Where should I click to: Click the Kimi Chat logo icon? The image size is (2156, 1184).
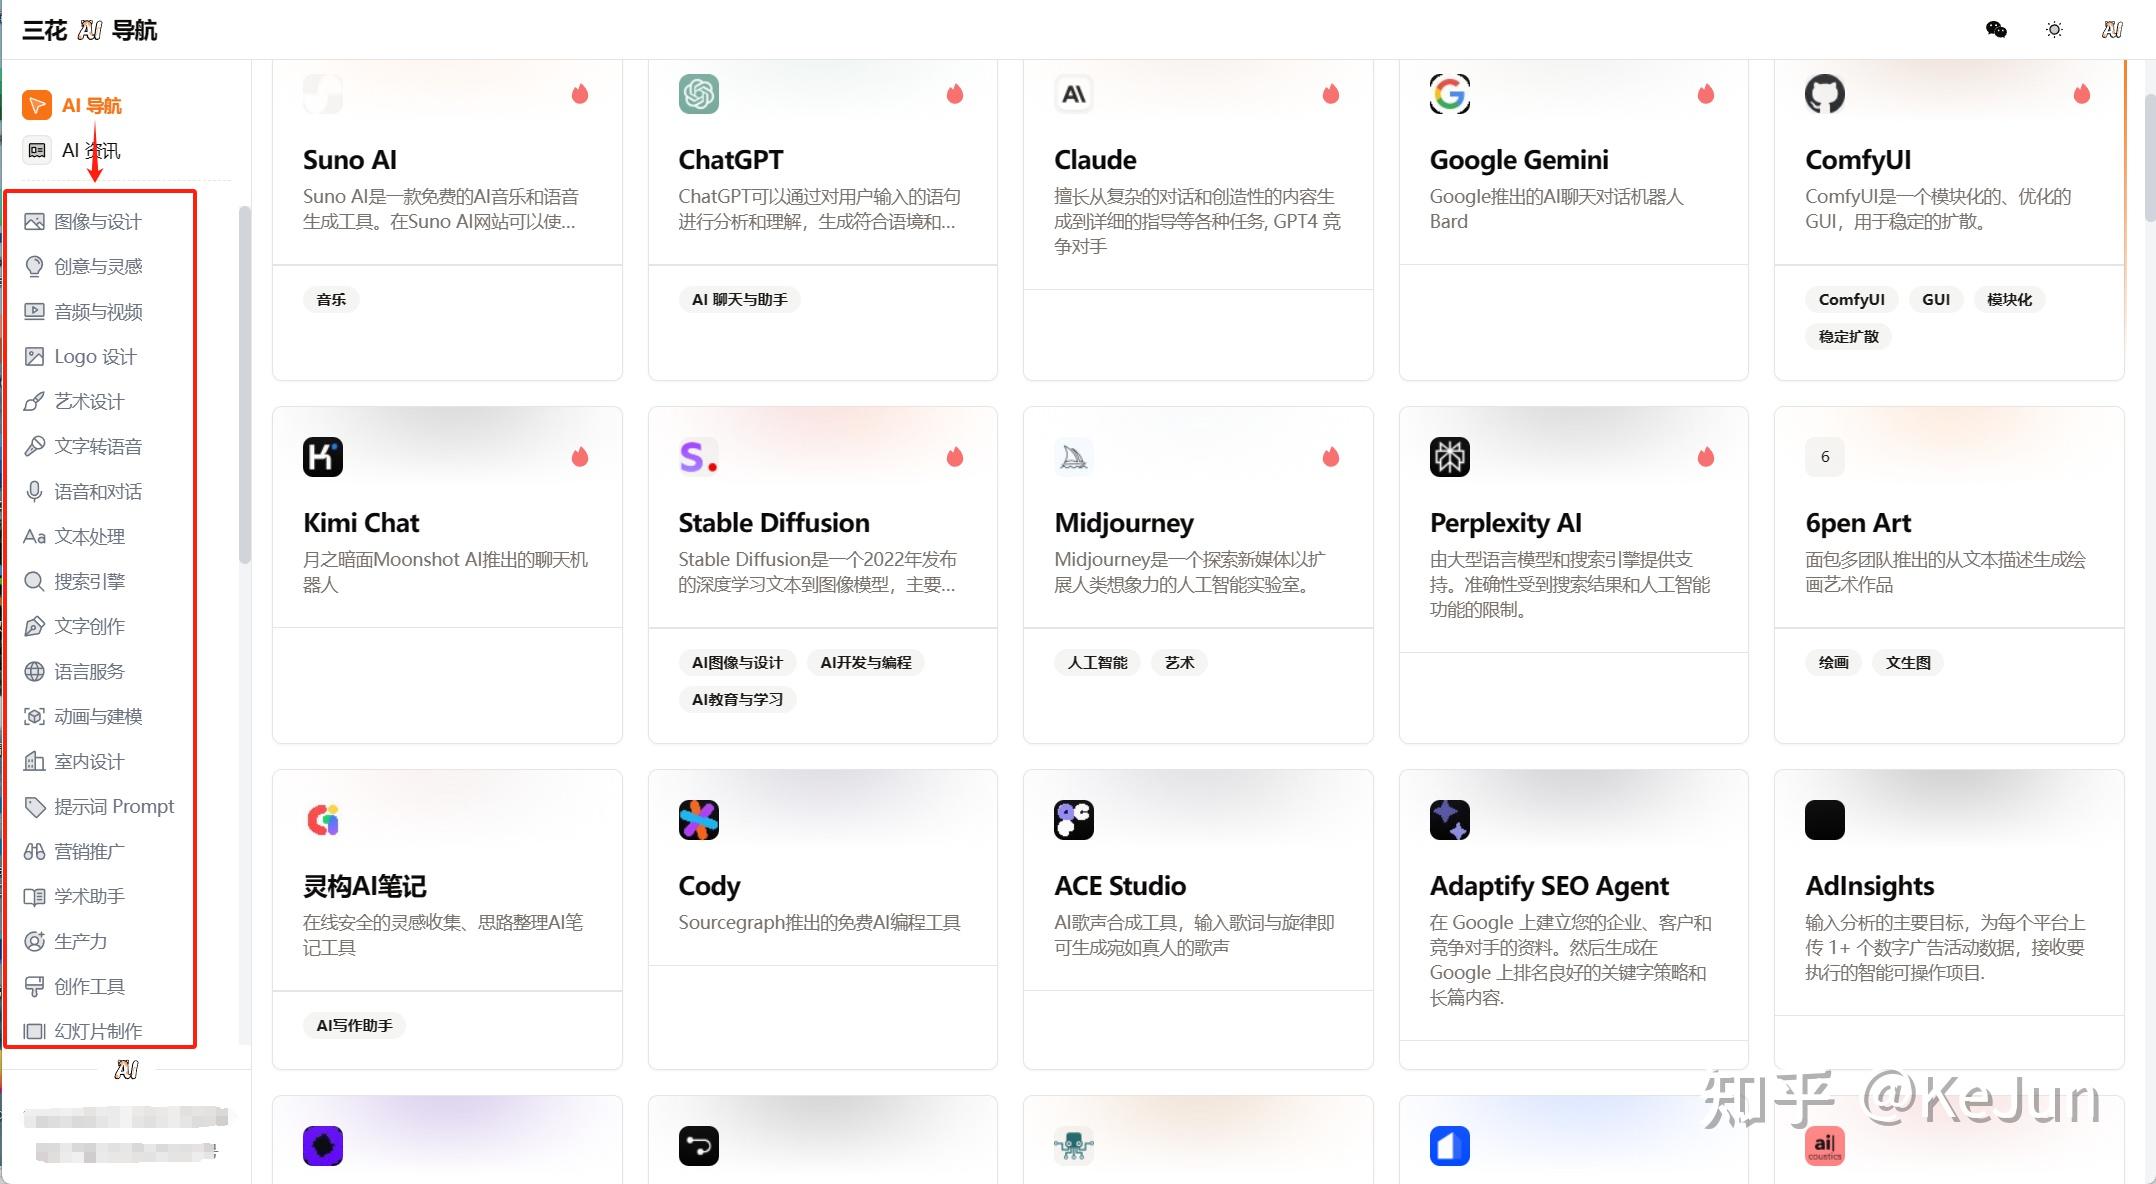(x=323, y=457)
